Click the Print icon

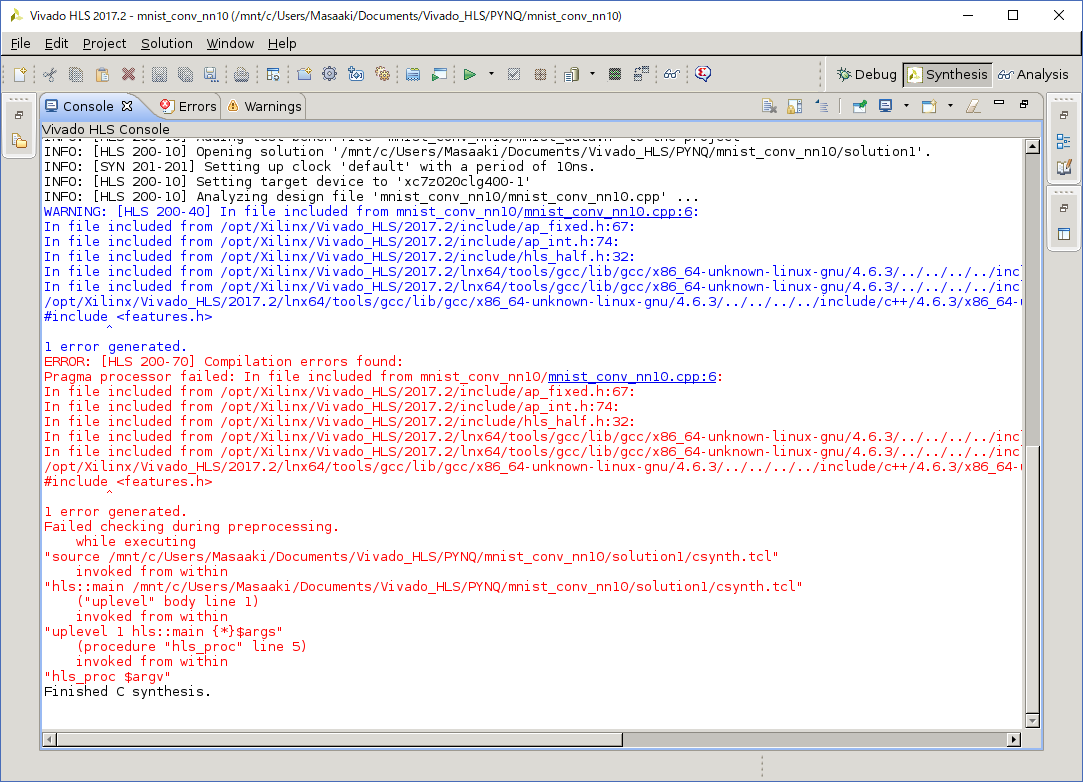(x=240, y=74)
